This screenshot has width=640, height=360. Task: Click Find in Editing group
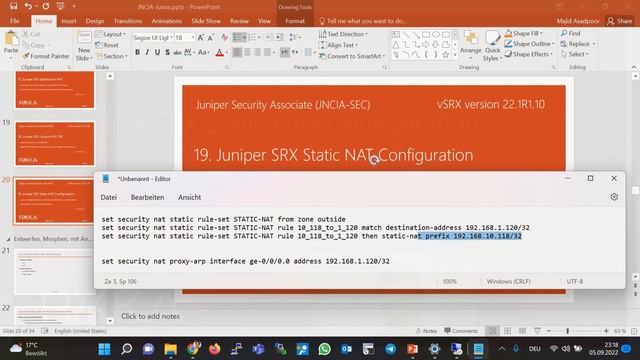pos(571,33)
